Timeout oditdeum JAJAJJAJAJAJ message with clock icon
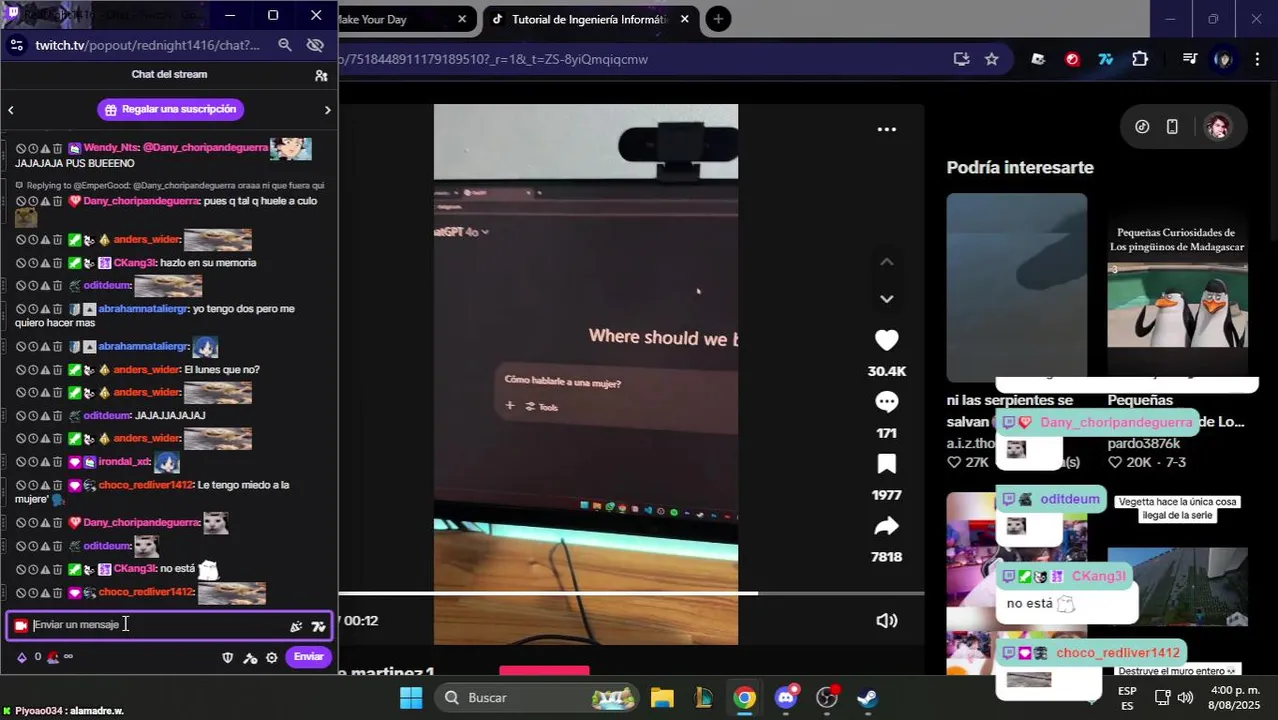 (x=33, y=415)
